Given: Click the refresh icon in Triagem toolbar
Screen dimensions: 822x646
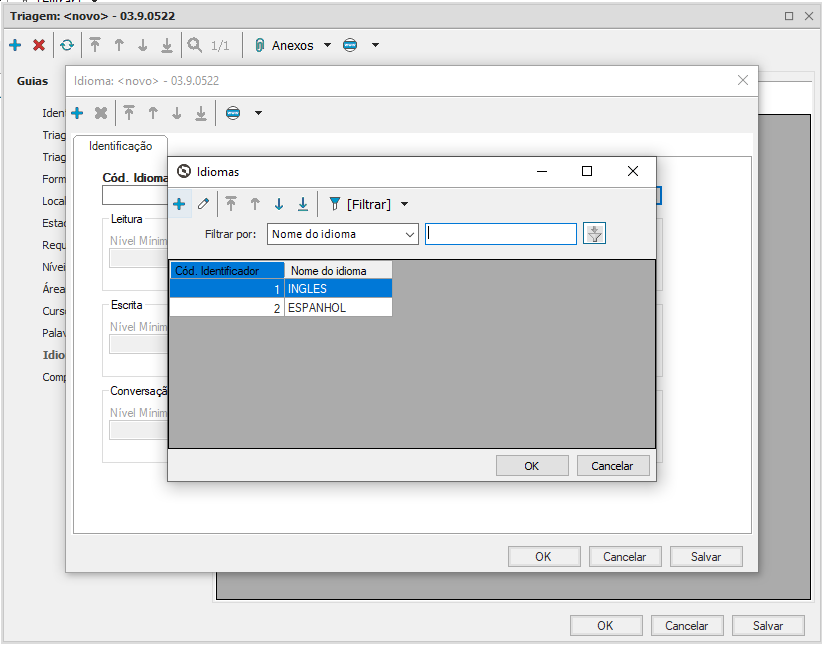Looking at the screenshot, I should tap(66, 45).
